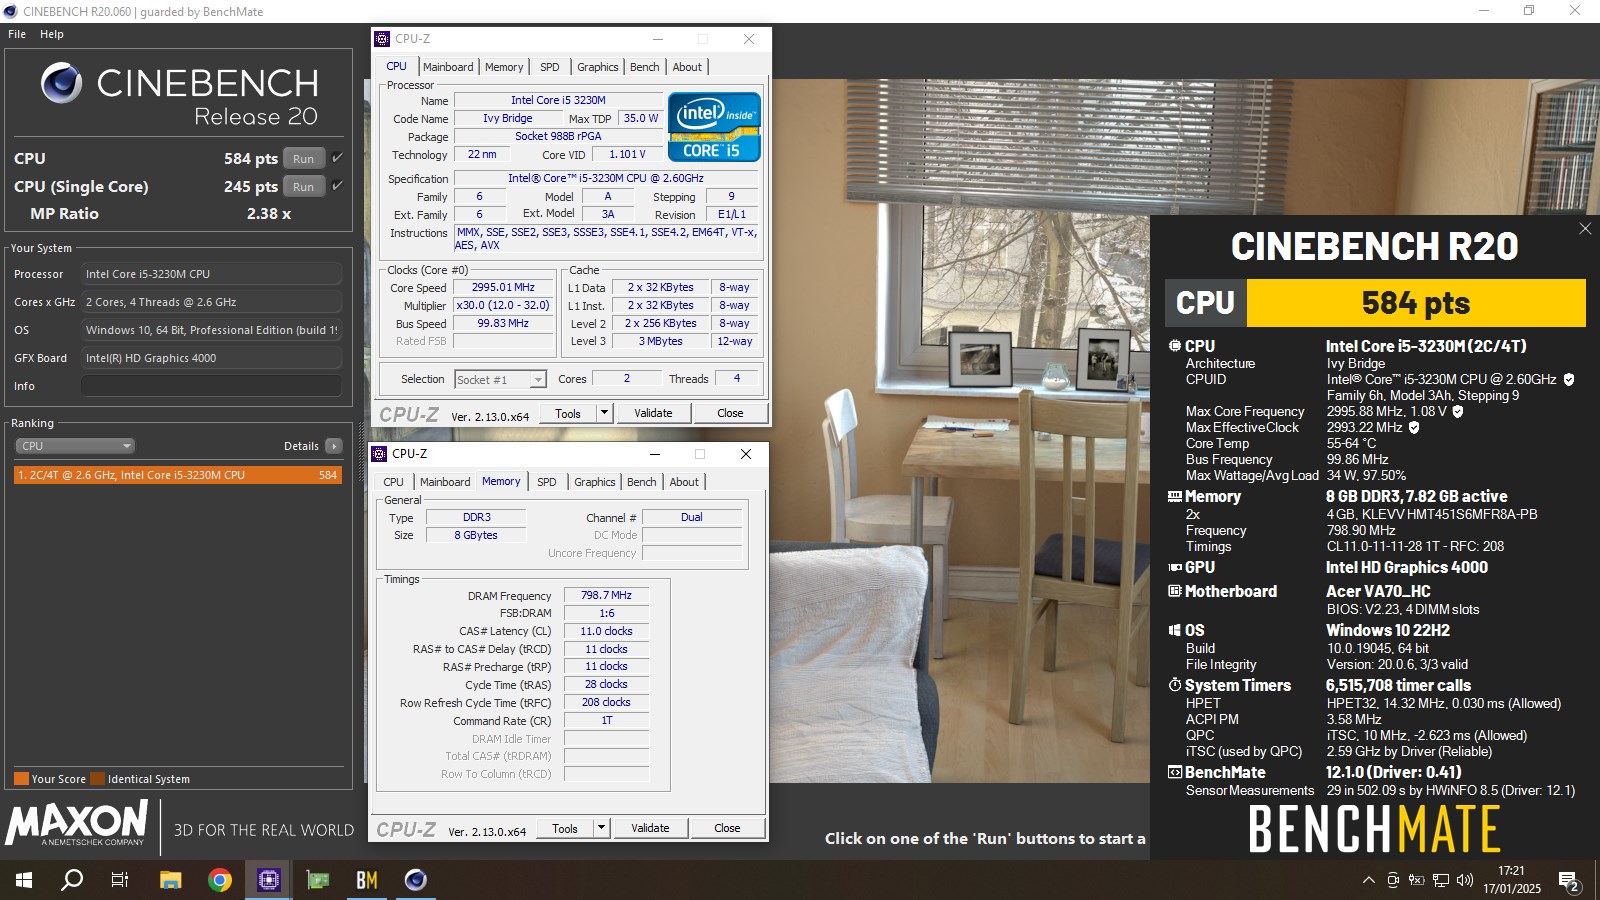Image resolution: width=1600 pixels, height=900 pixels.
Task: Open the CPU-Z window icon menu in upper window
Action: coord(382,39)
